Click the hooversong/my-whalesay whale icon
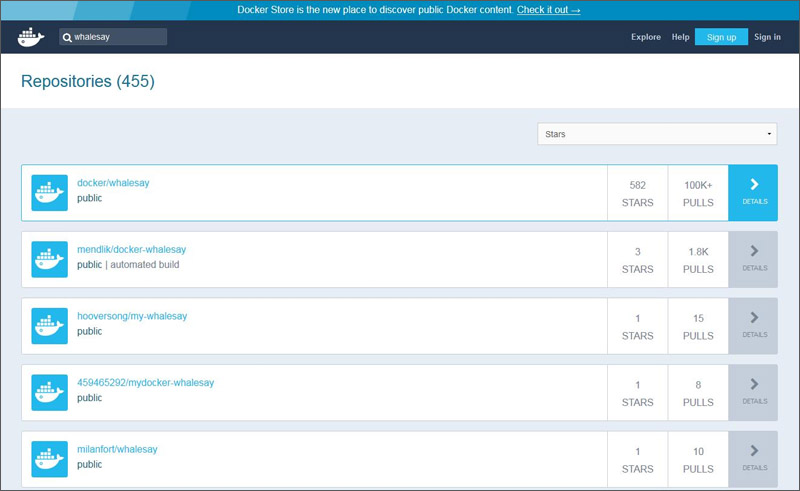This screenshot has width=800, height=491. tap(50, 326)
